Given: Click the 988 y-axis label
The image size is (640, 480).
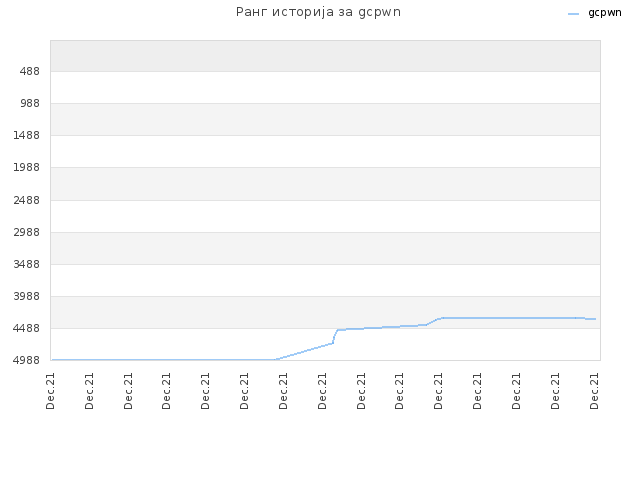Looking at the screenshot, I should tap(30, 103).
